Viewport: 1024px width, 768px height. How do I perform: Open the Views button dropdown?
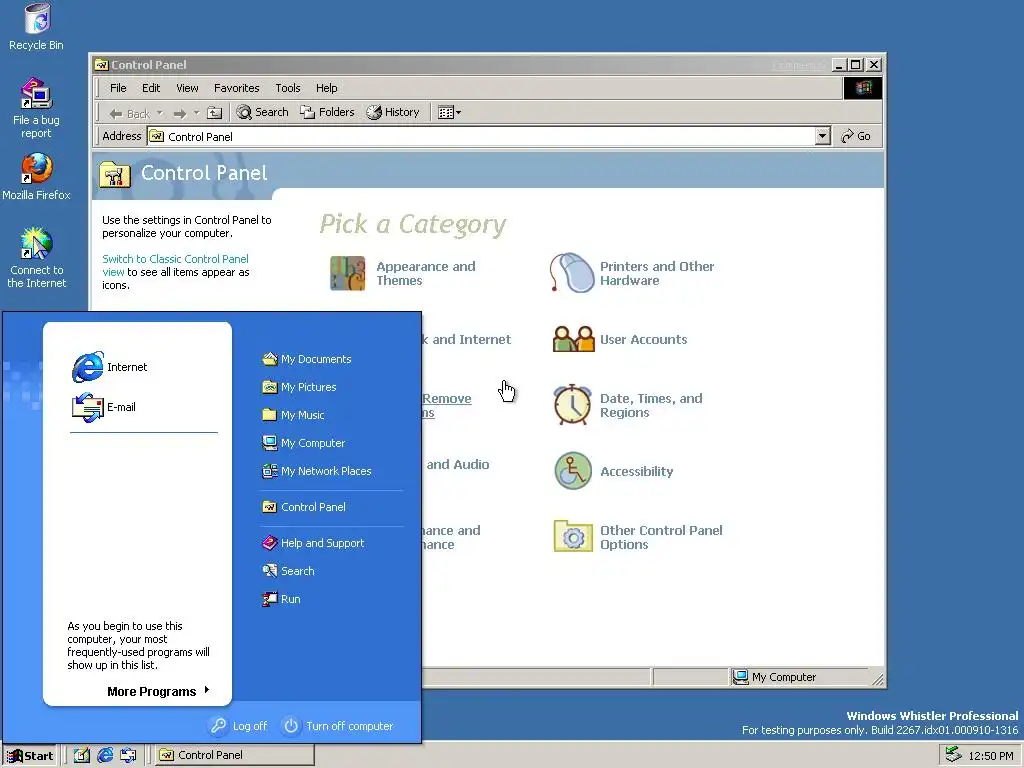449,112
